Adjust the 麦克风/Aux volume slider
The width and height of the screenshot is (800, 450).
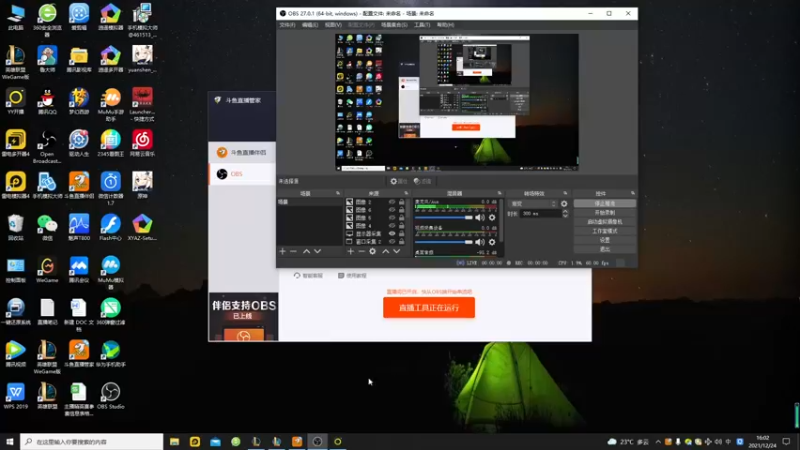444,217
